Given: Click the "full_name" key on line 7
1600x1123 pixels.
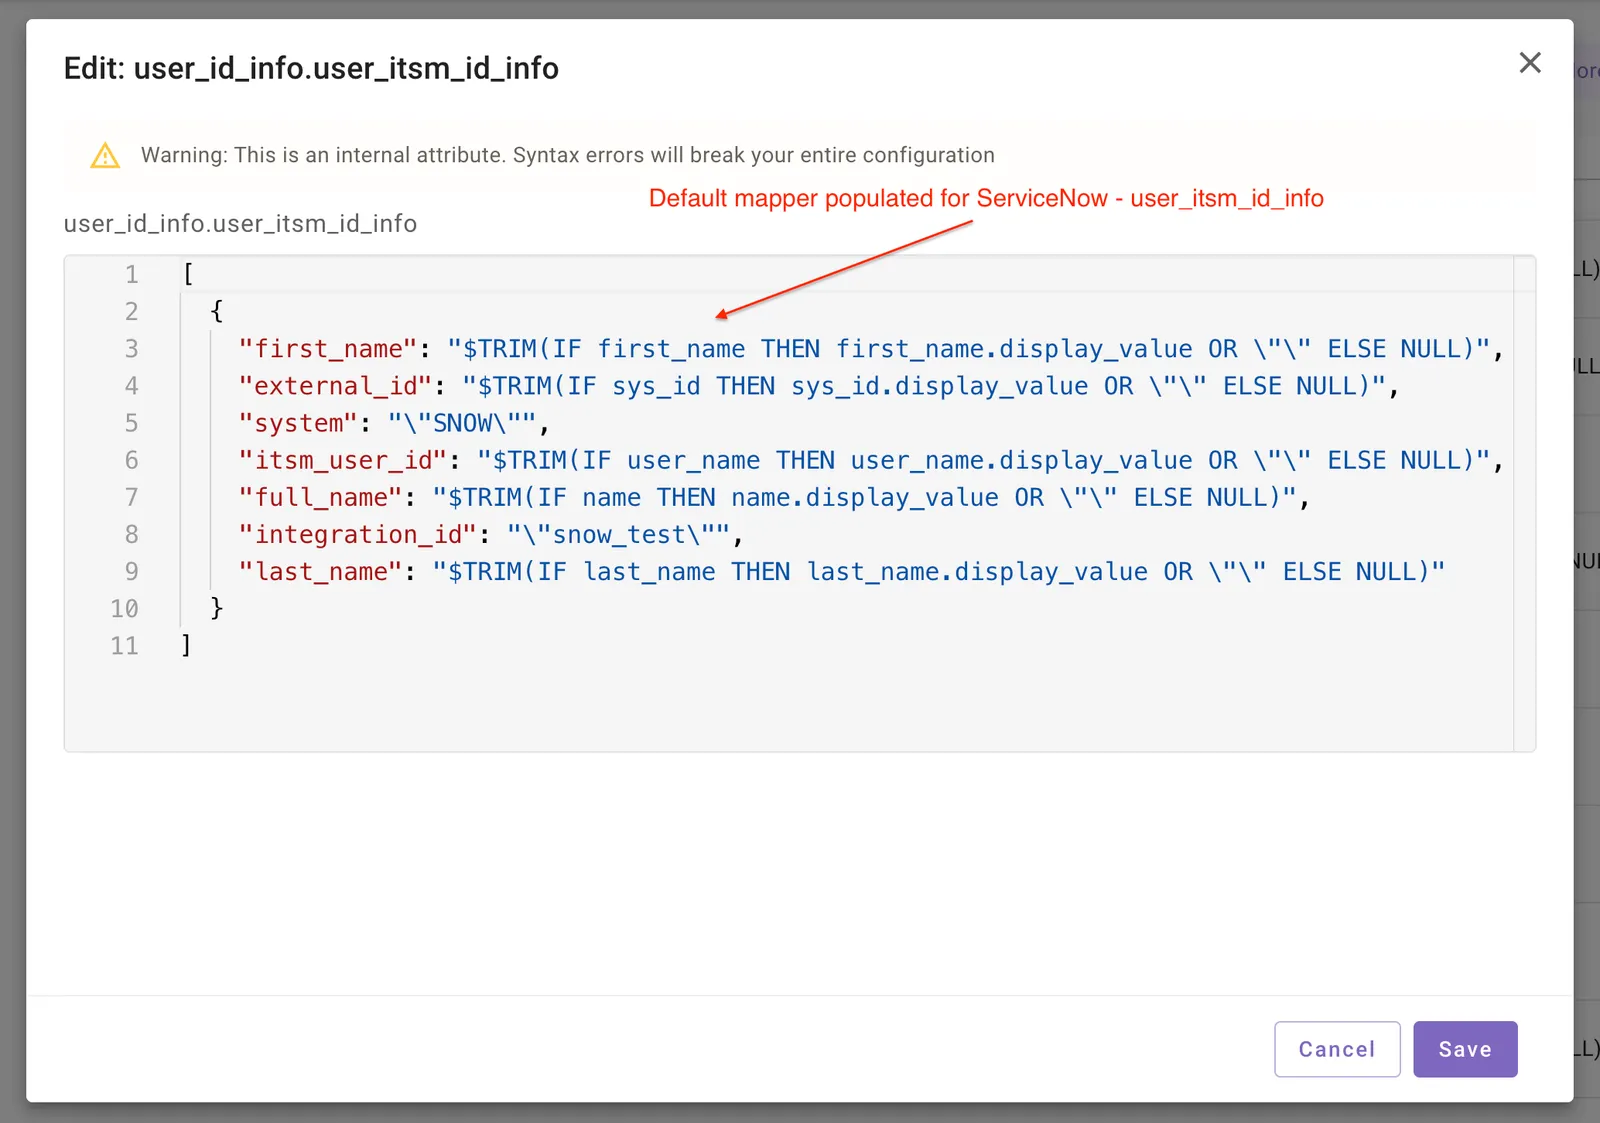Looking at the screenshot, I should [x=320, y=497].
